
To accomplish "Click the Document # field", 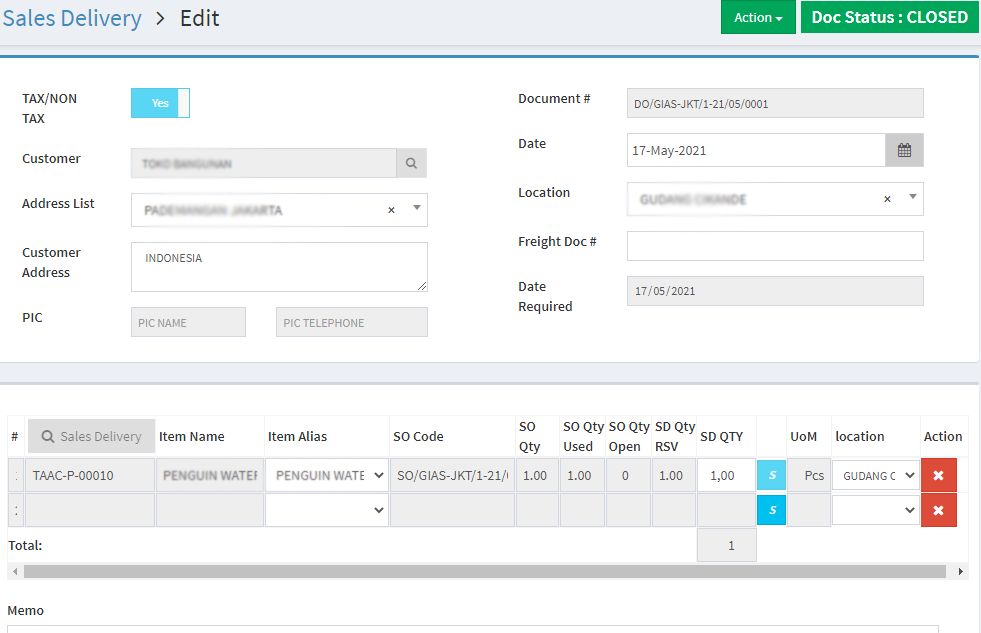I will (775, 103).
